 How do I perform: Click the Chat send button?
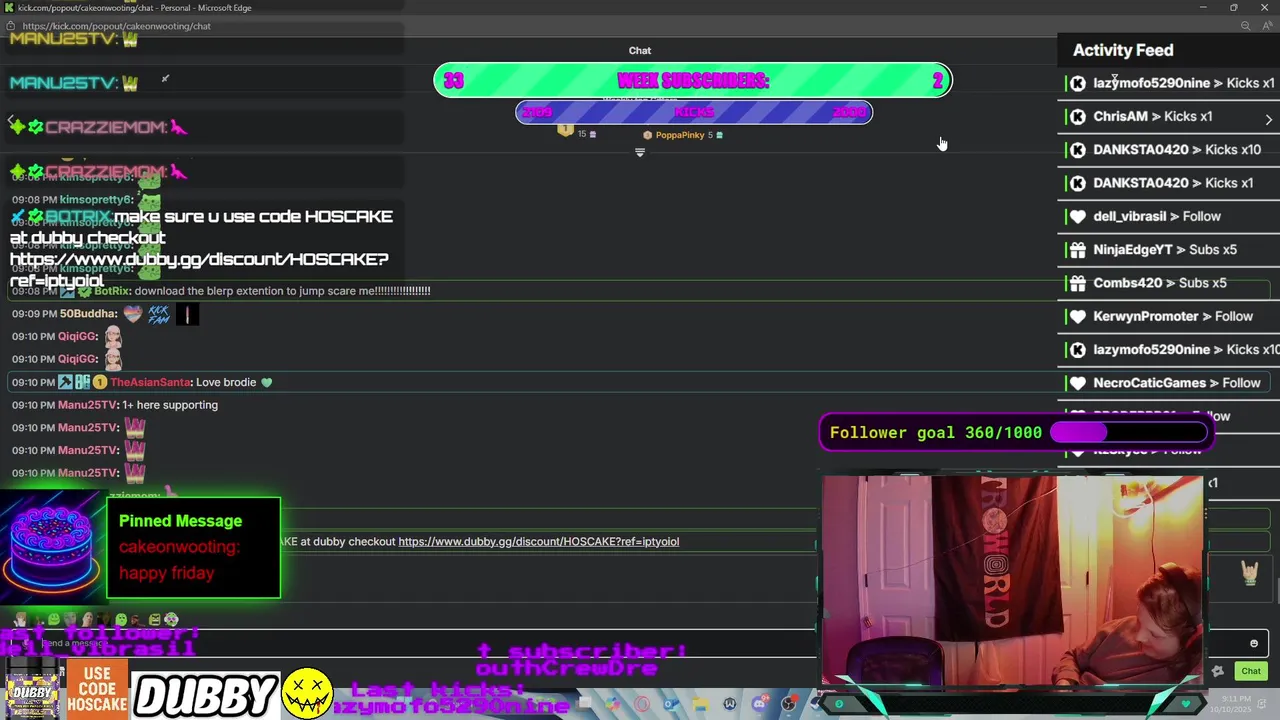[x=1250, y=671]
